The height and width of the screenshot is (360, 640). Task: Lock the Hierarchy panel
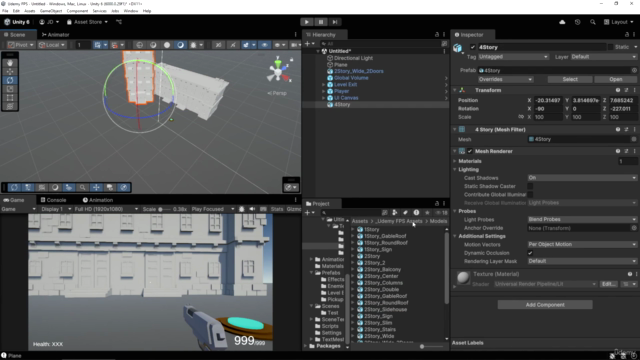[437, 35]
